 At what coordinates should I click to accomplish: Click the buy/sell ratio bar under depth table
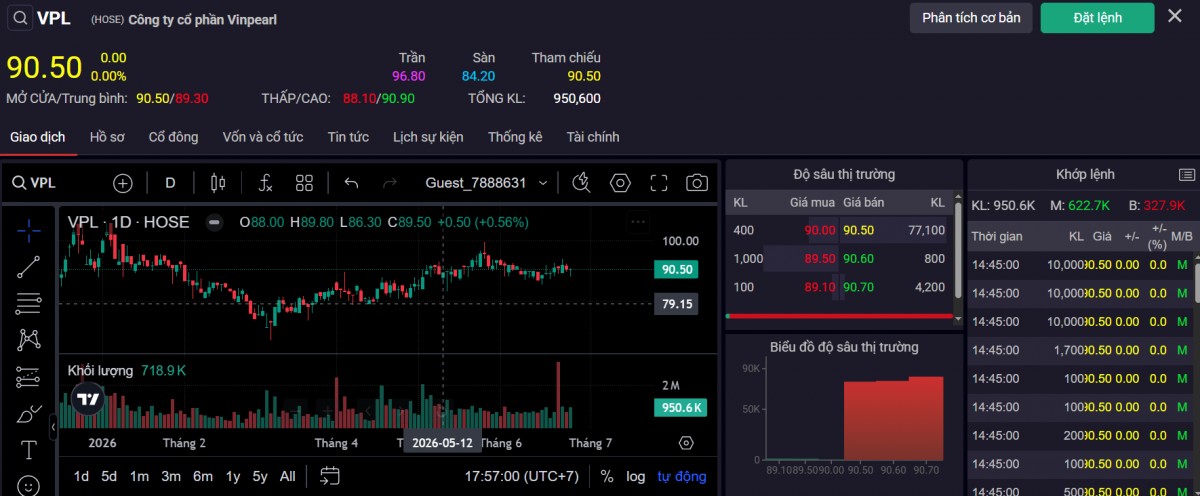840,316
